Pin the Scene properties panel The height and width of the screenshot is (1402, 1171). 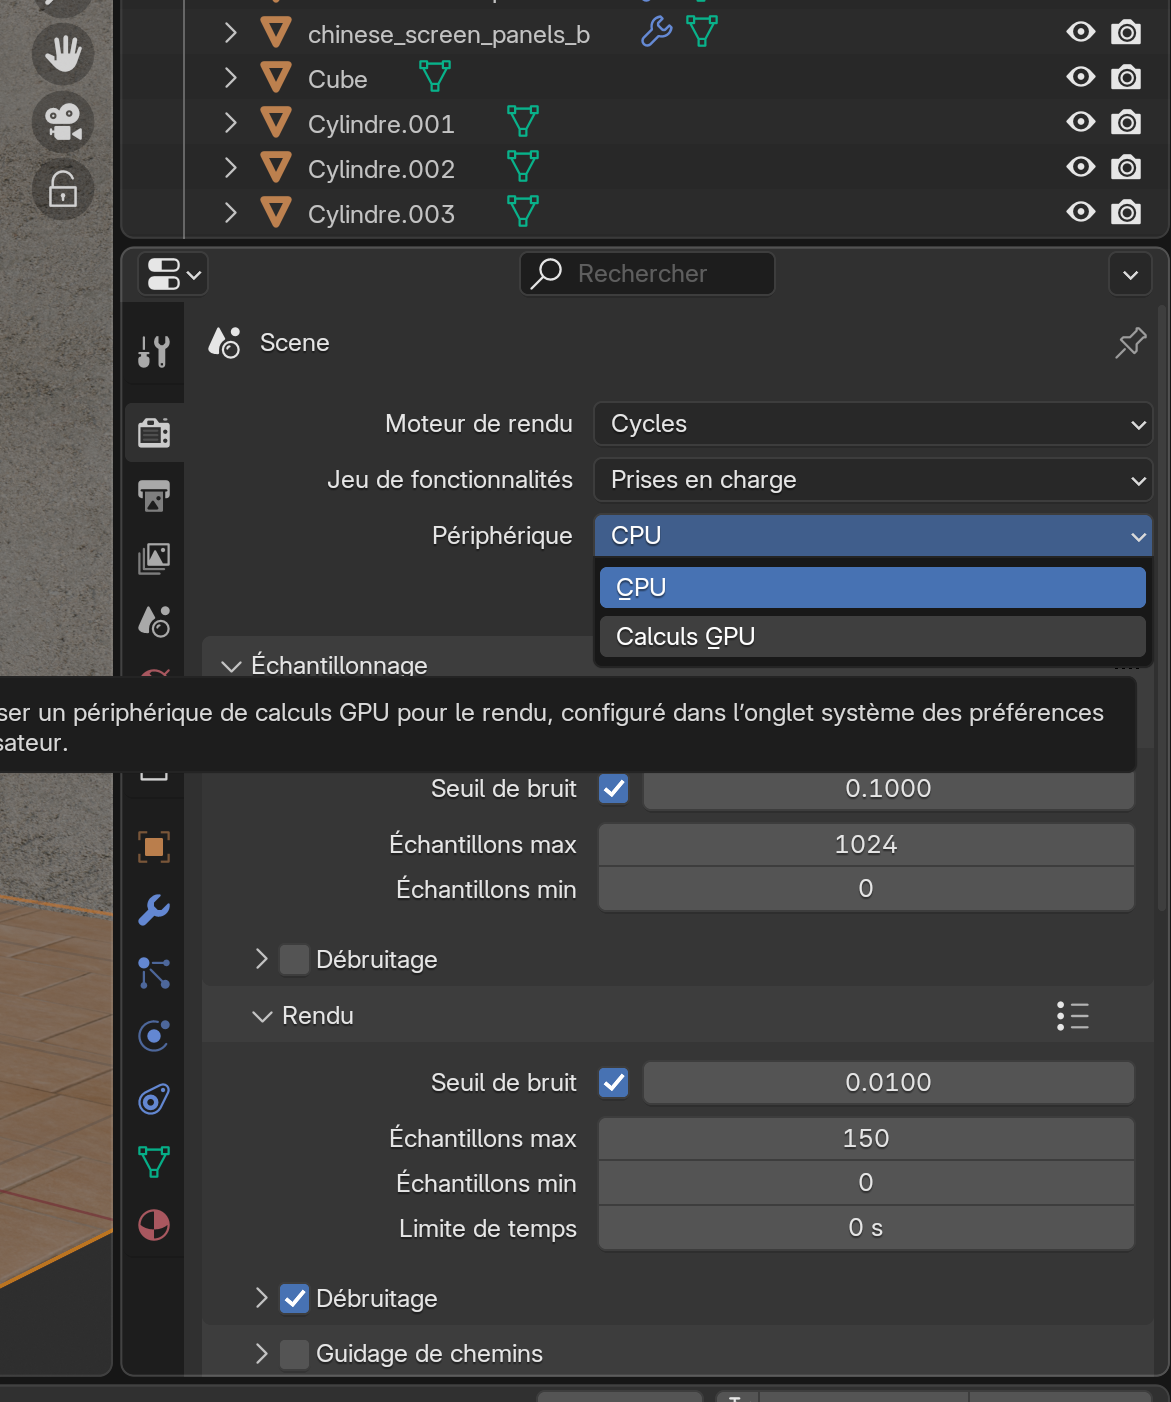(1130, 343)
